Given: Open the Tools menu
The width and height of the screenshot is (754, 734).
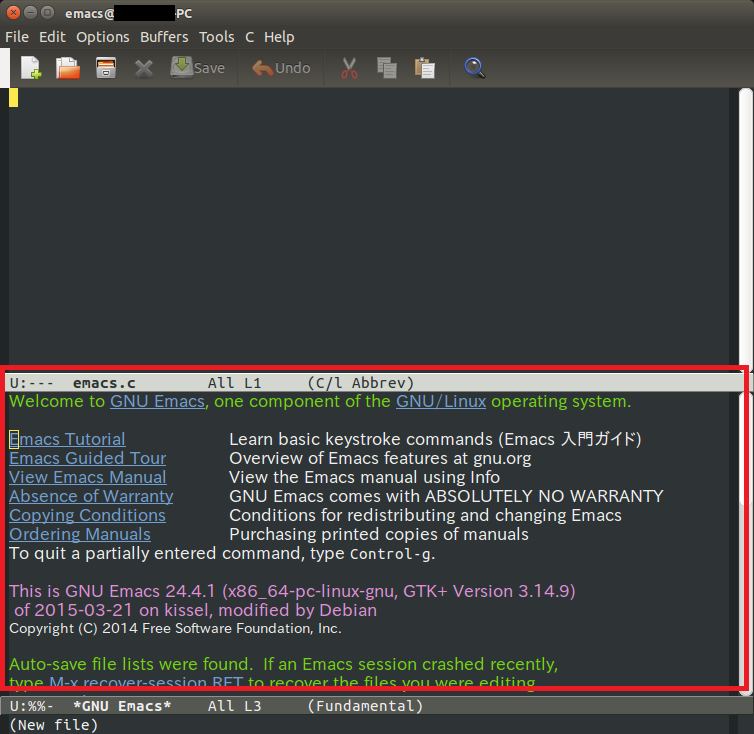Looking at the screenshot, I should (216, 37).
